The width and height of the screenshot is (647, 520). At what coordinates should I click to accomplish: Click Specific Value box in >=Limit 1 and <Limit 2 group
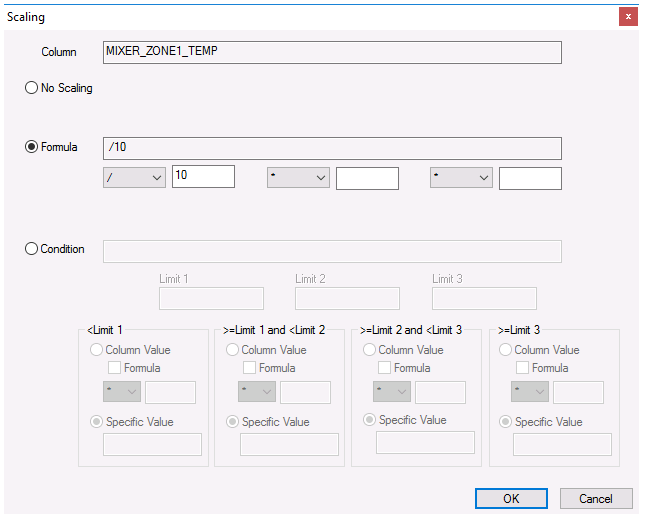[289, 444]
